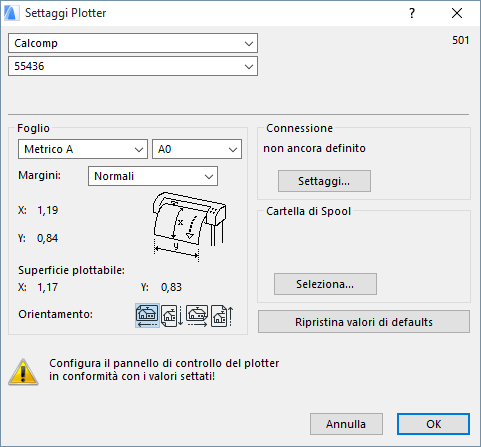Open the Normali margins dropdown
Image resolution: width=481 pixels, height=447 pixels.
click(x=153, y=176)
